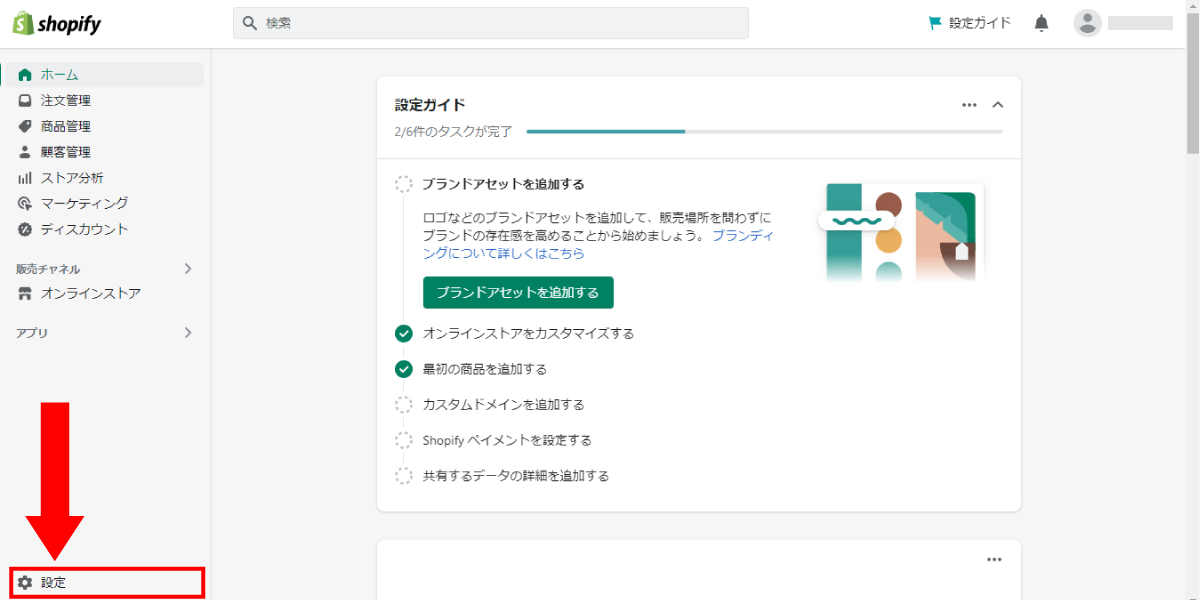Click the 注文管理 inbox icon
1200x600 pixels.
[x=25, y=101]
